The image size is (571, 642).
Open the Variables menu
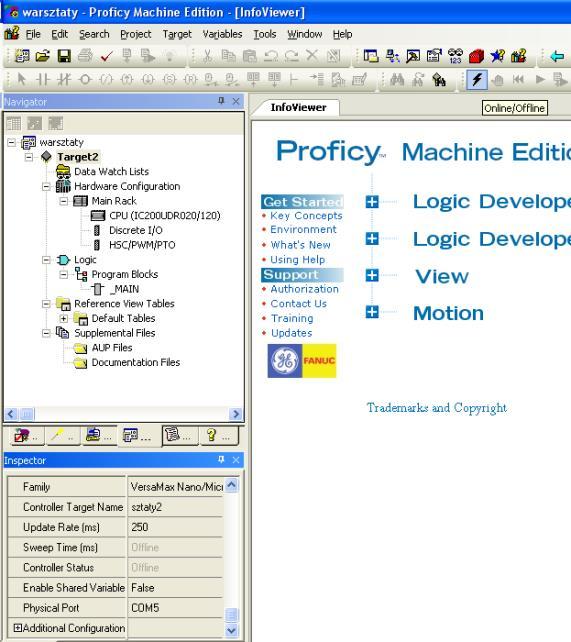(x=222, y=34)
